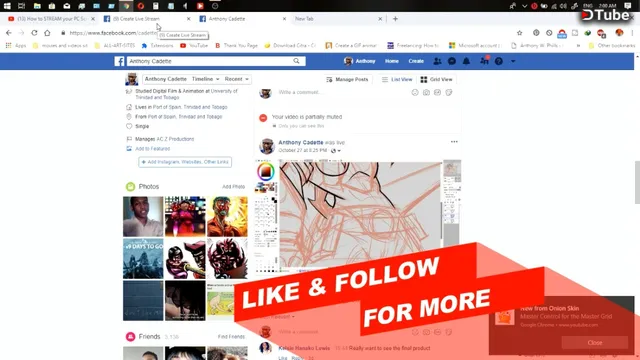
Task: Open Messenger icon in Facebook header
Action: [x=451, y=61]
